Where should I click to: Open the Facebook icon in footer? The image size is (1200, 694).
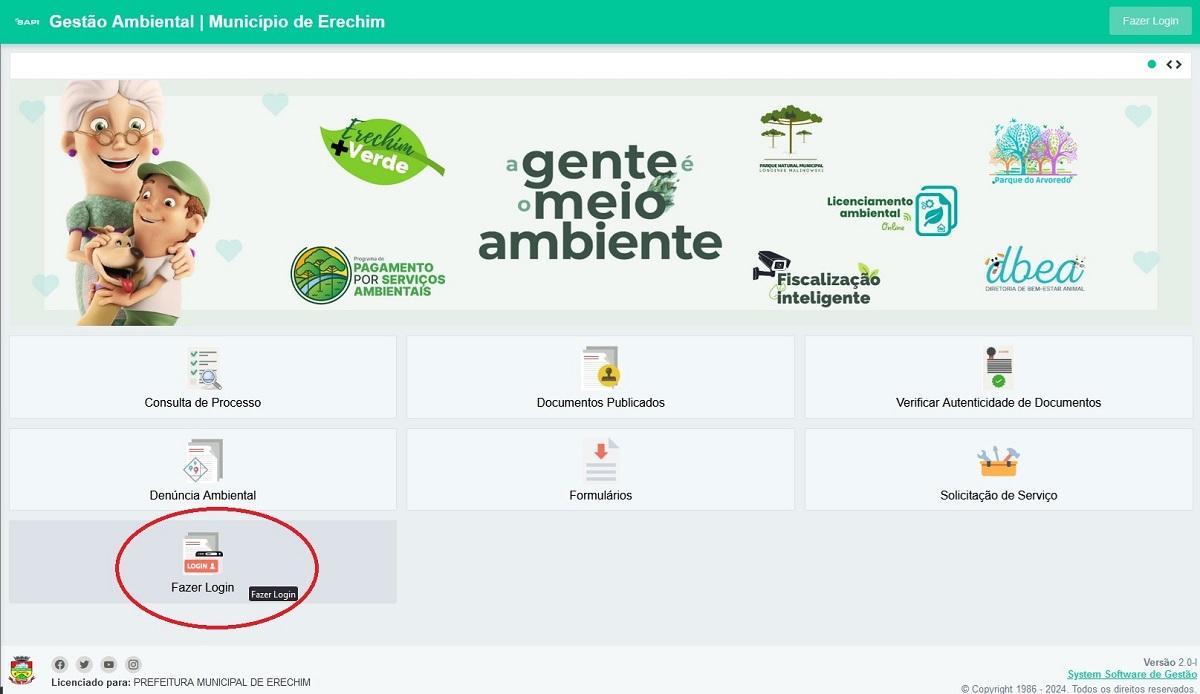point(59,664)
